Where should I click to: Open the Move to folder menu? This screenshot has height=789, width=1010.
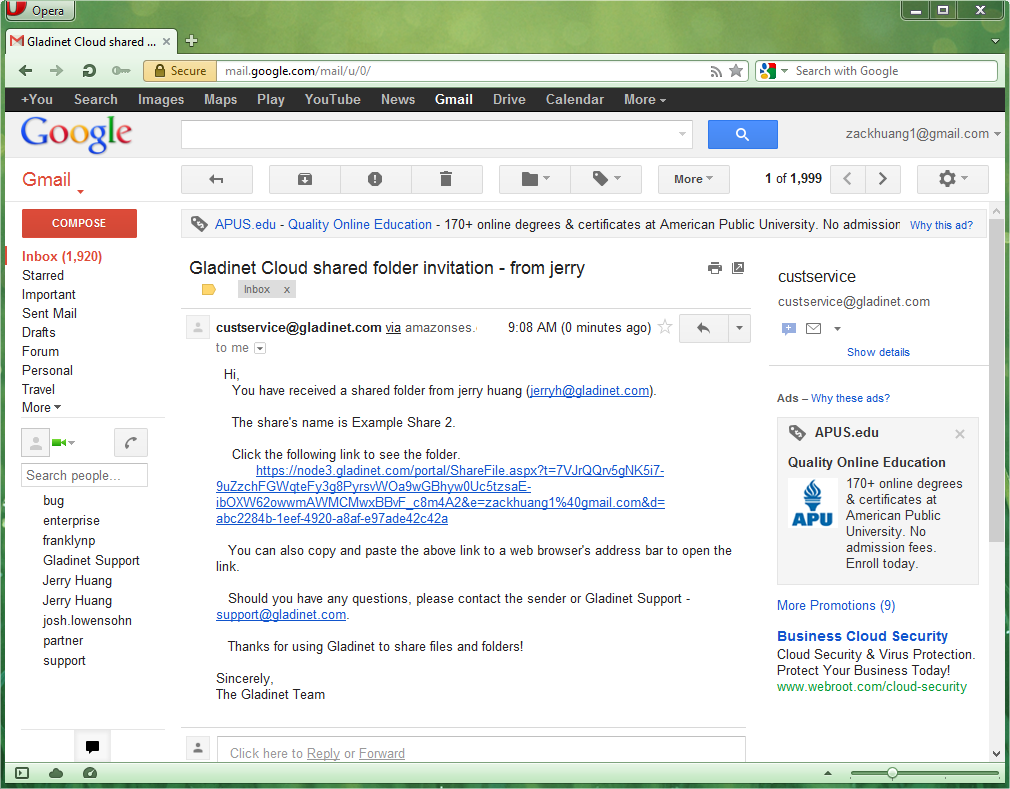[x=535, y=179]
